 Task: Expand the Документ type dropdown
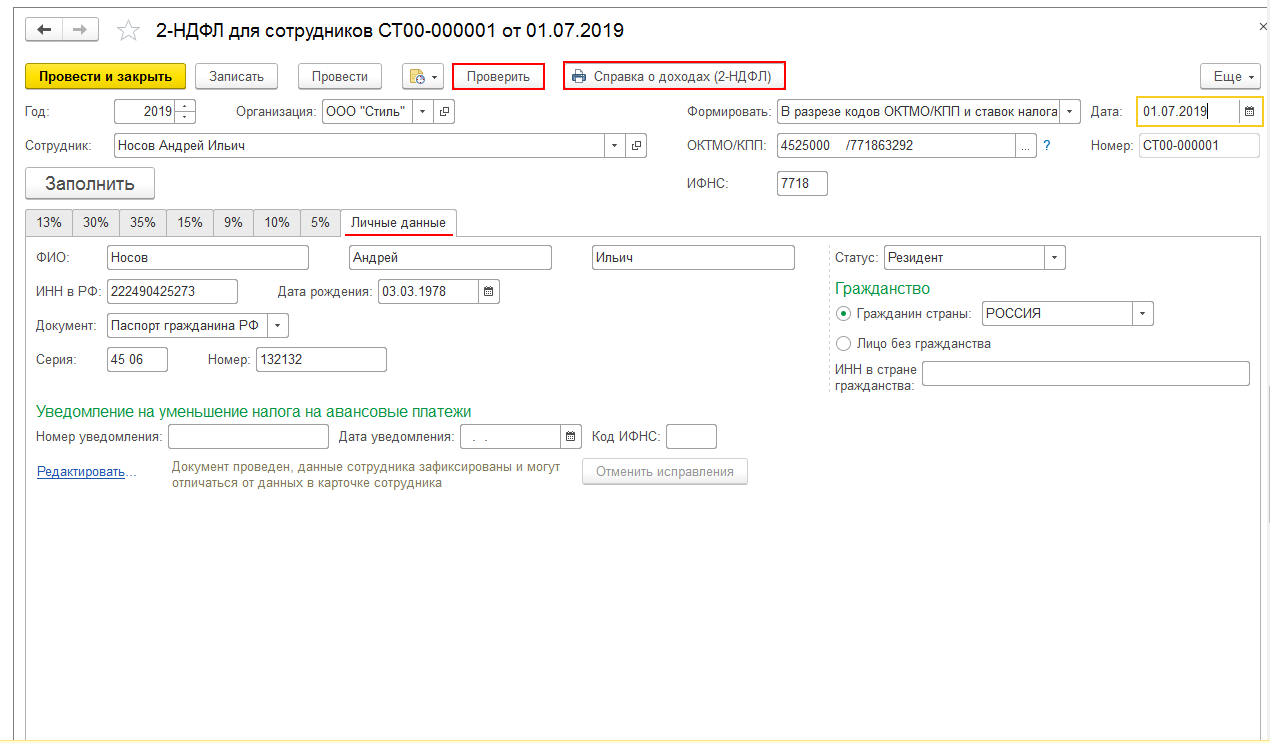(278, 326)
